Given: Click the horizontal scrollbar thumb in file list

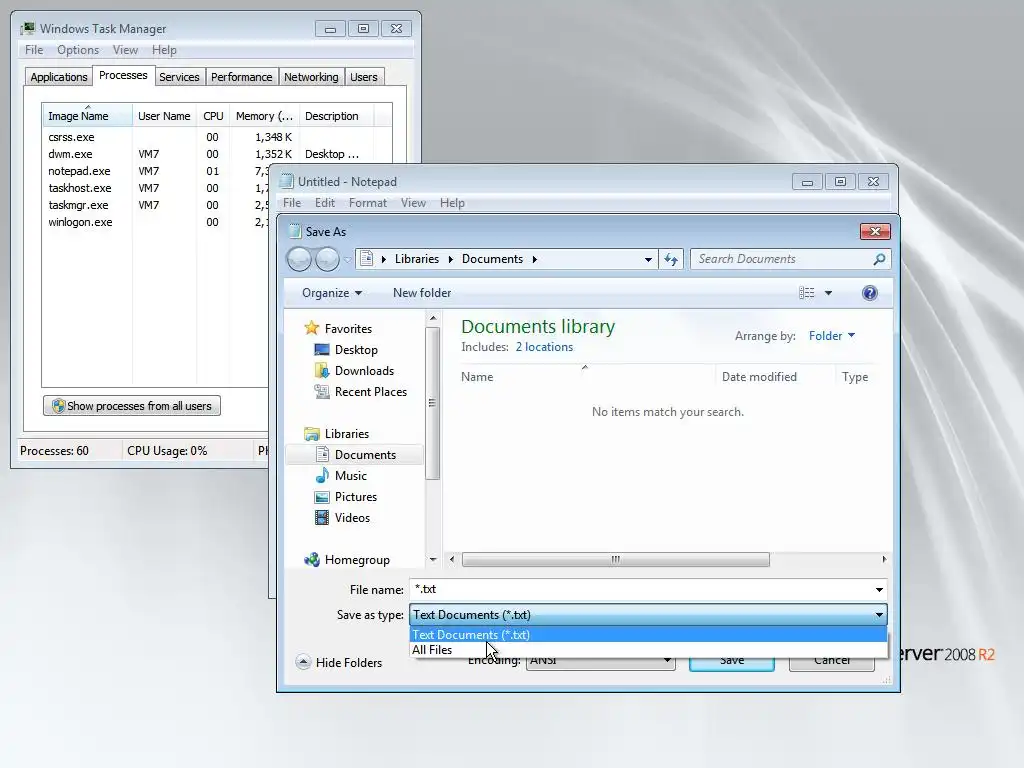Looking at the screenshot, I should 615,560.
